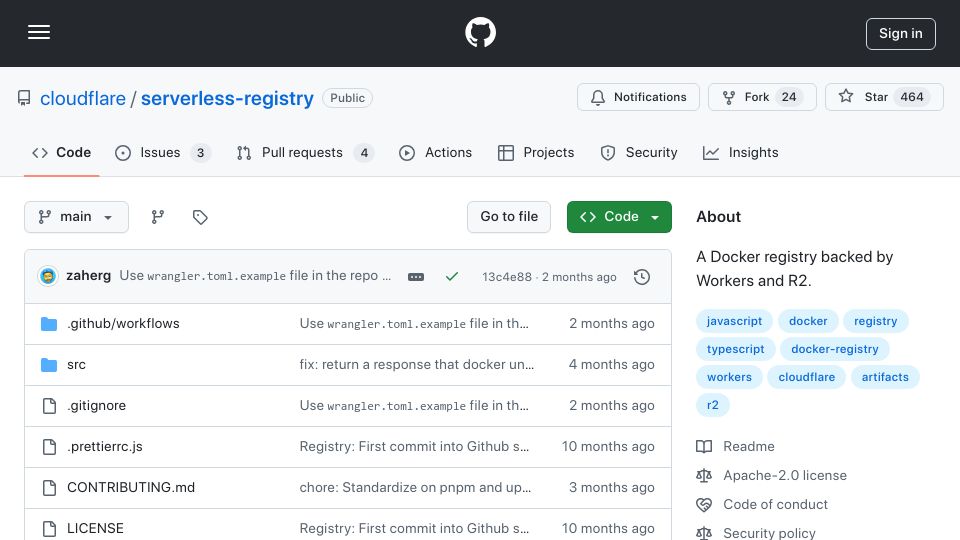Open the commit history clock icon
The image size is (960, 540).
point(642,277)
